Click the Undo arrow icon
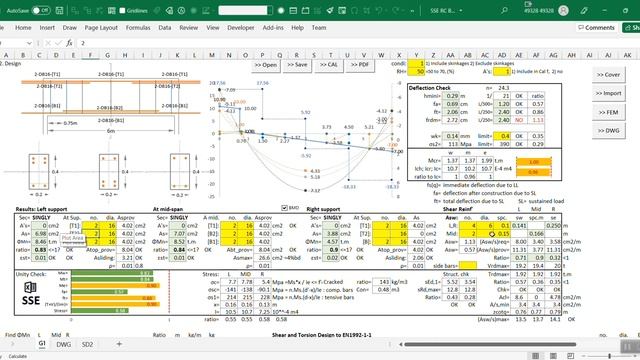The width and height of the screenshot is (640, 360). [379, 11]
